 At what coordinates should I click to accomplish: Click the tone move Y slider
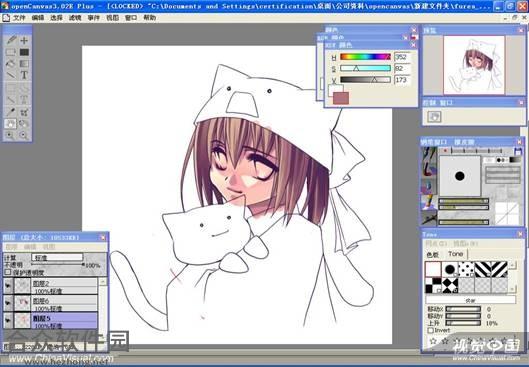tap(463, 316)
